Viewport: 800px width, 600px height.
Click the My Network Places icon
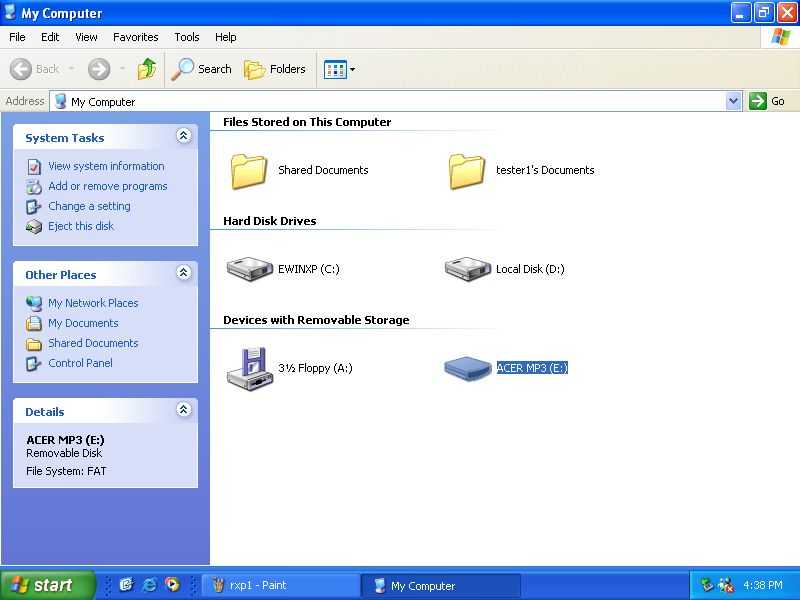(x=34, y=304)
